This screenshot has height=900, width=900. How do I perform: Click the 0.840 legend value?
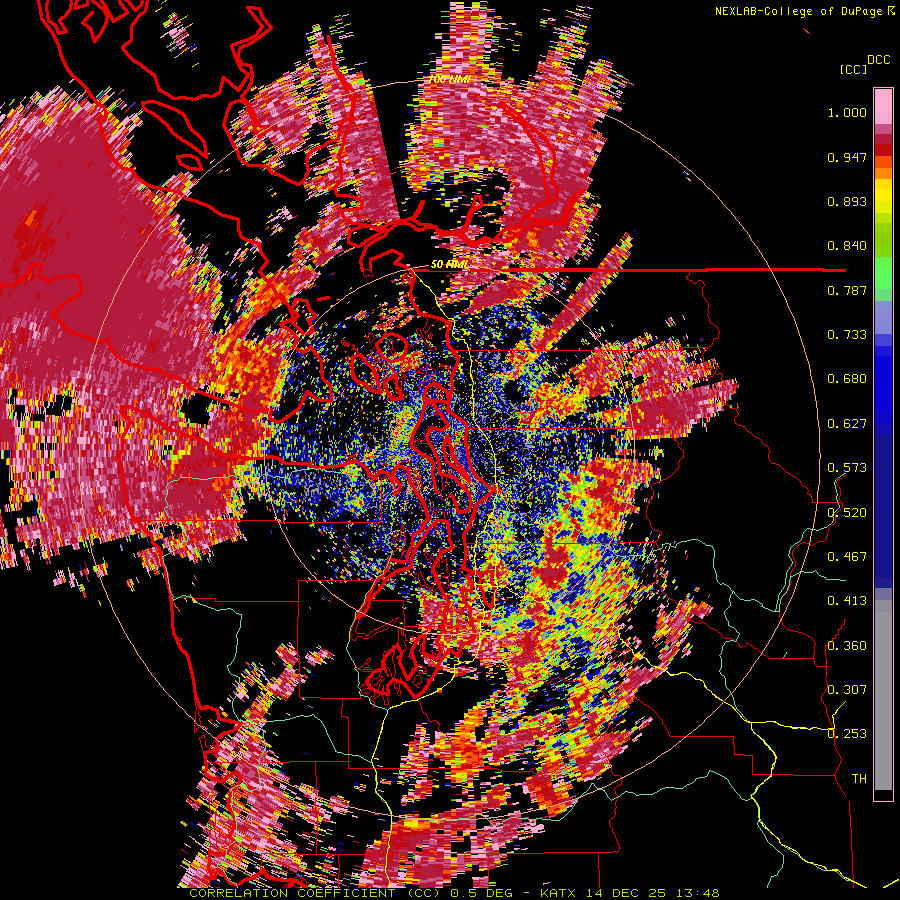847,246
